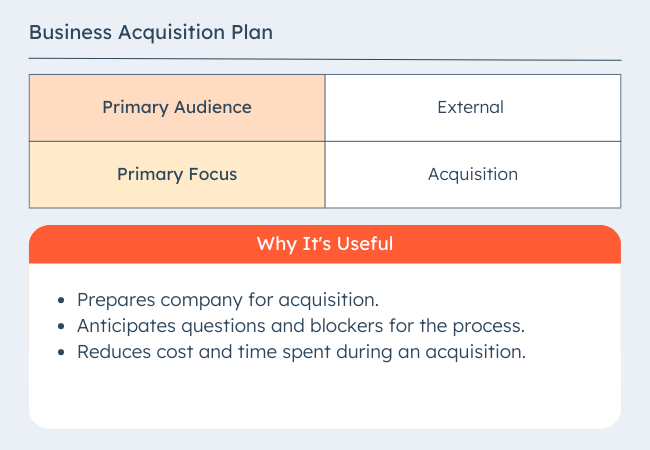Select the "External" table cell

pos(472,107)
